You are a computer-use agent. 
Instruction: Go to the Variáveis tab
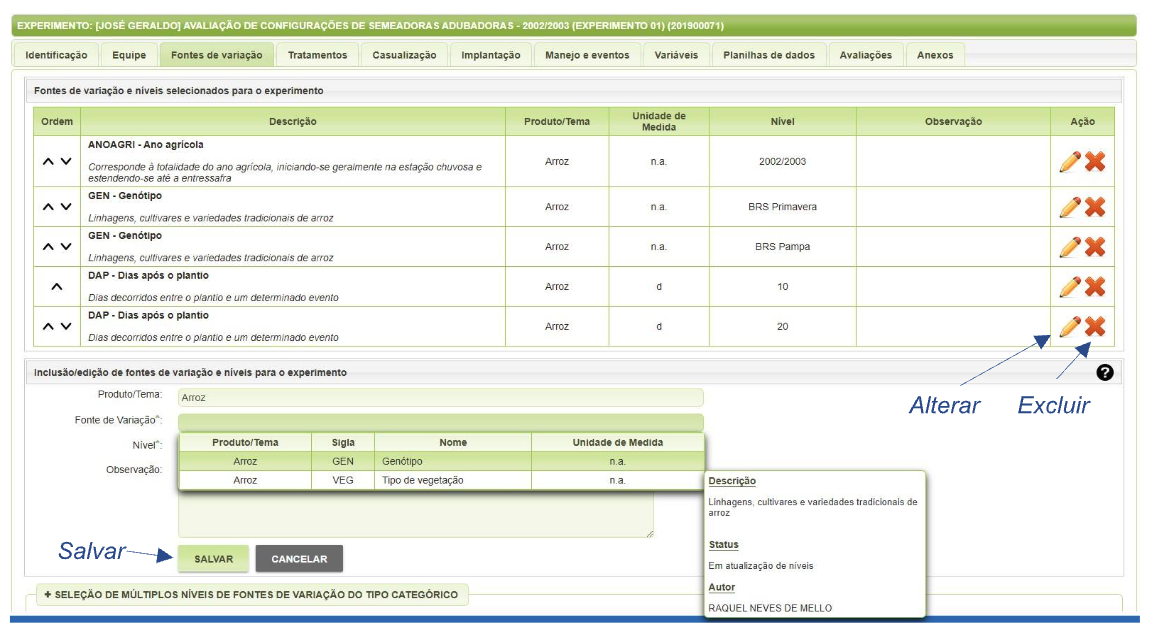(x=676, y=55)
